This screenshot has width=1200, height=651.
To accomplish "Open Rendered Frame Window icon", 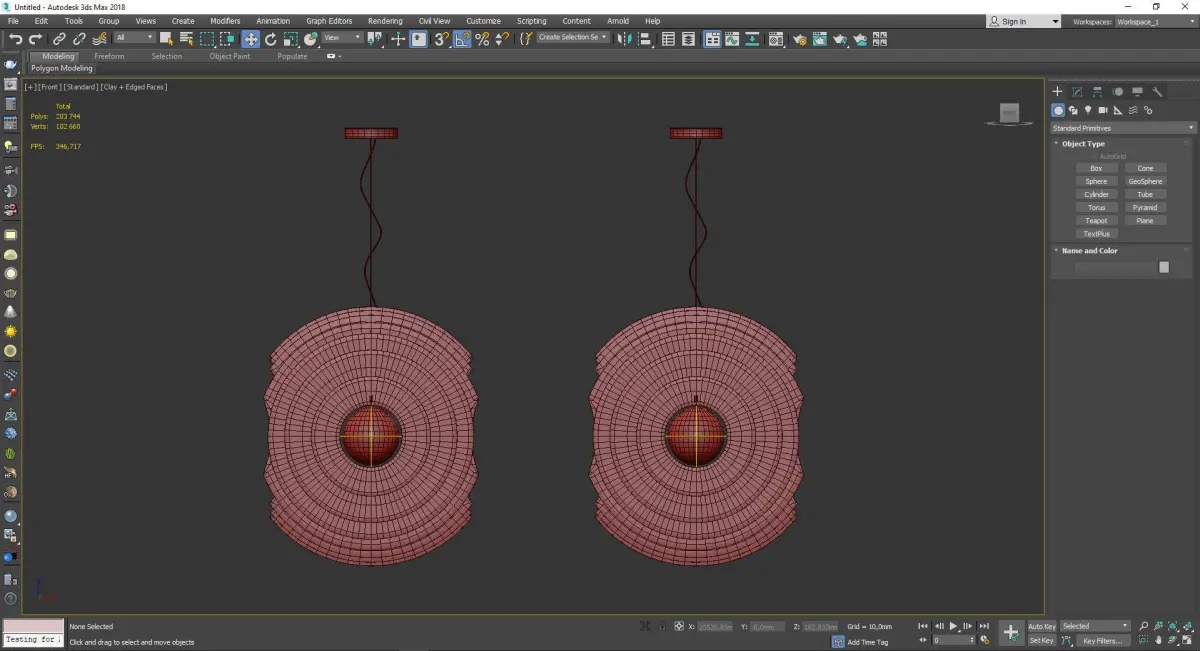I will pos(819,39).
